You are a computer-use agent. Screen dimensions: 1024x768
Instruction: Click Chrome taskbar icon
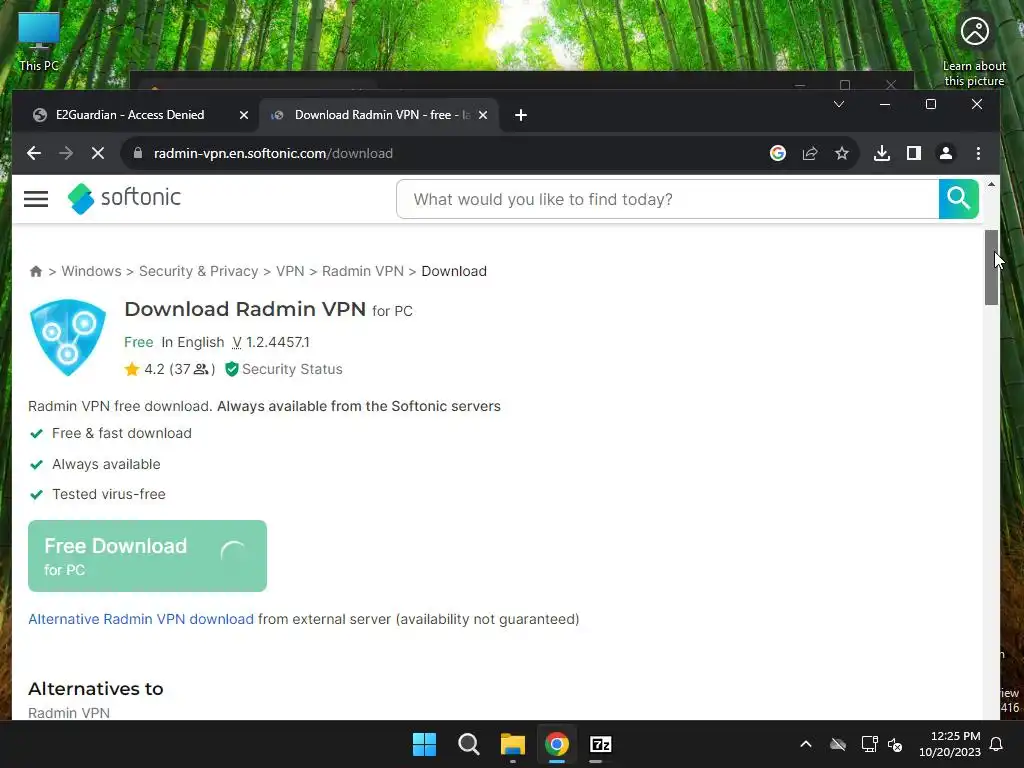(556, 744)
